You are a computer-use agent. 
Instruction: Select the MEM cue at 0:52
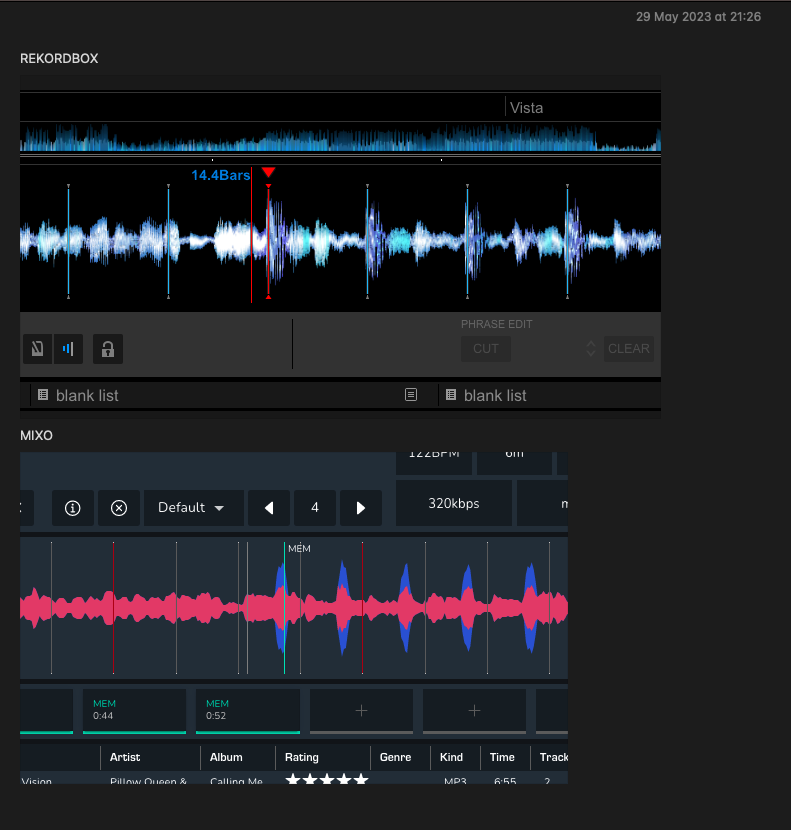(x=248, y=710)
